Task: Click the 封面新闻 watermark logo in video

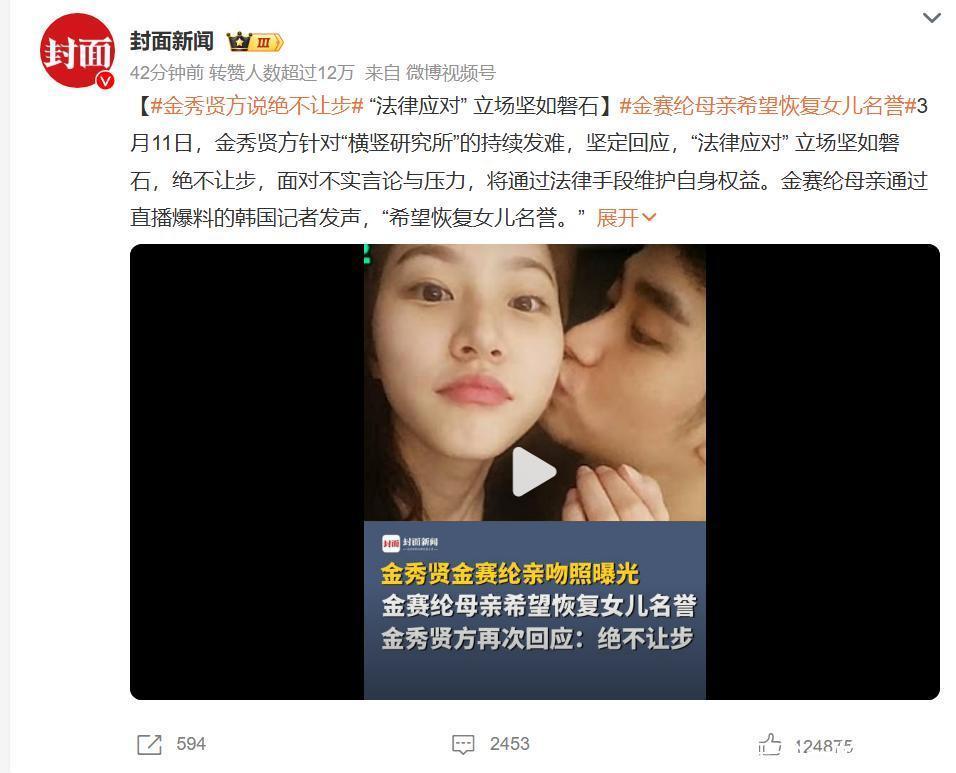Action: [410, 543]
